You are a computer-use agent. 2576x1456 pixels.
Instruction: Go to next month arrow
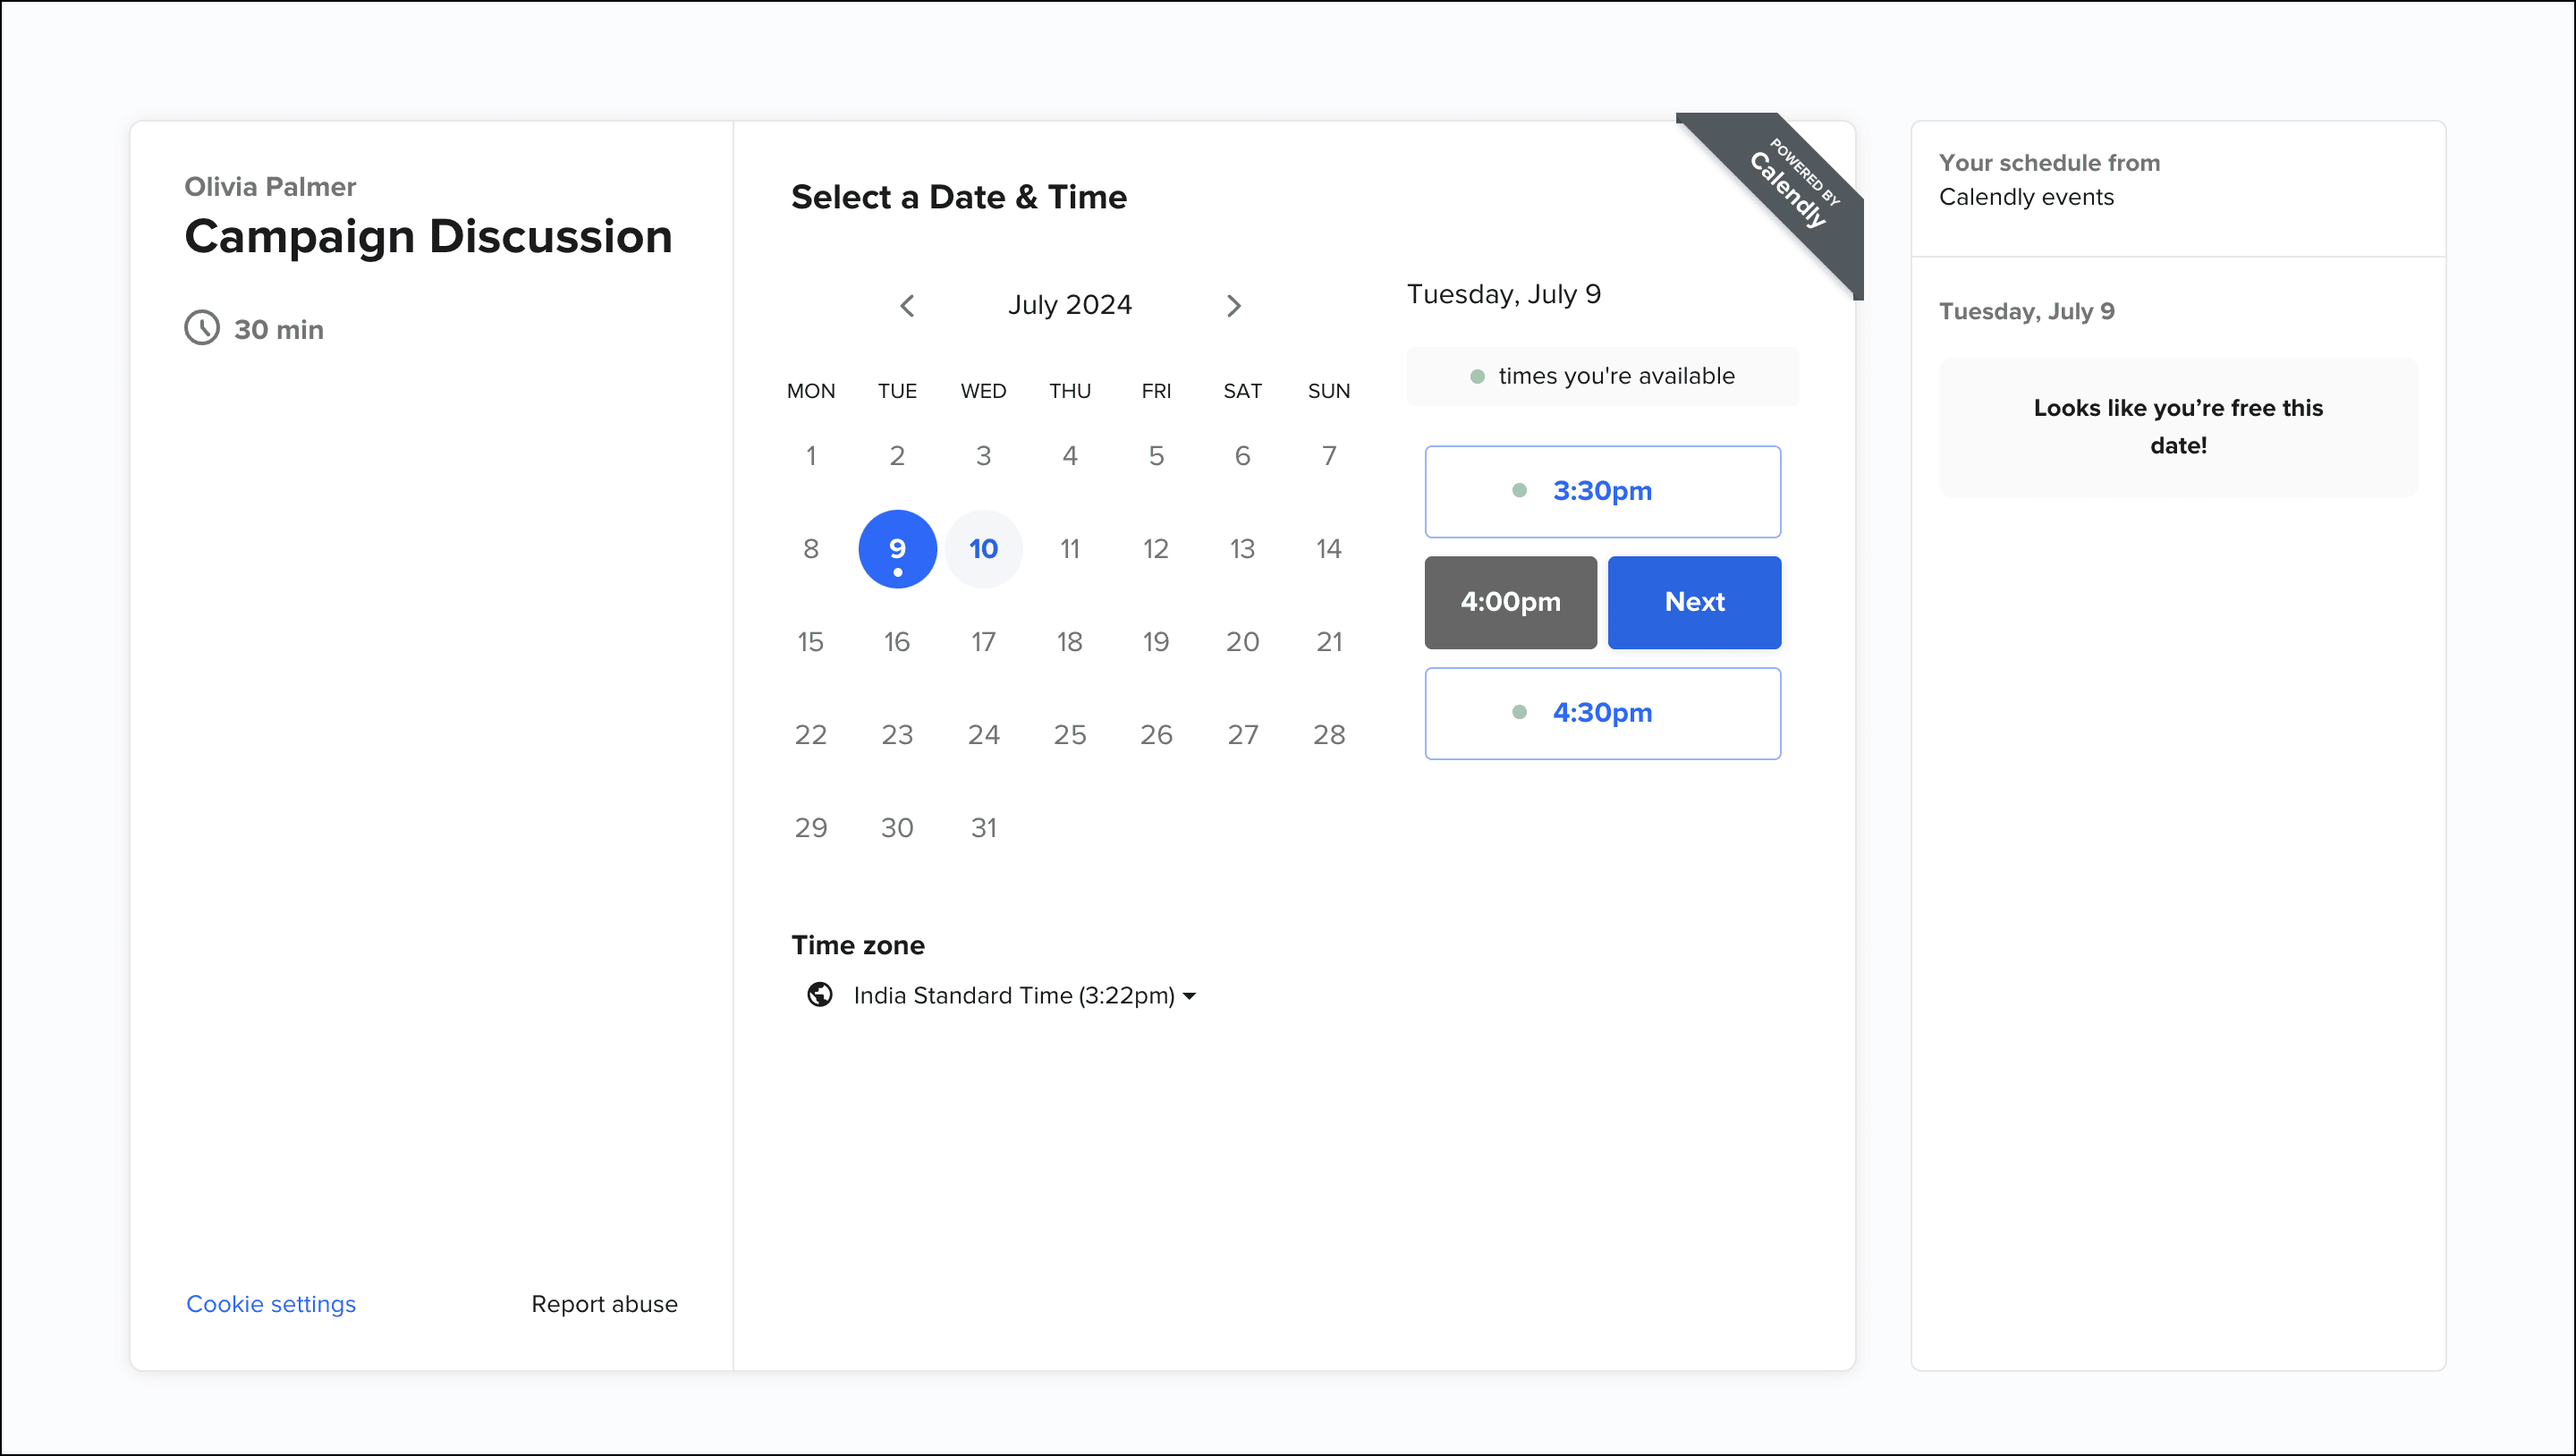[x=1233, y=306]
